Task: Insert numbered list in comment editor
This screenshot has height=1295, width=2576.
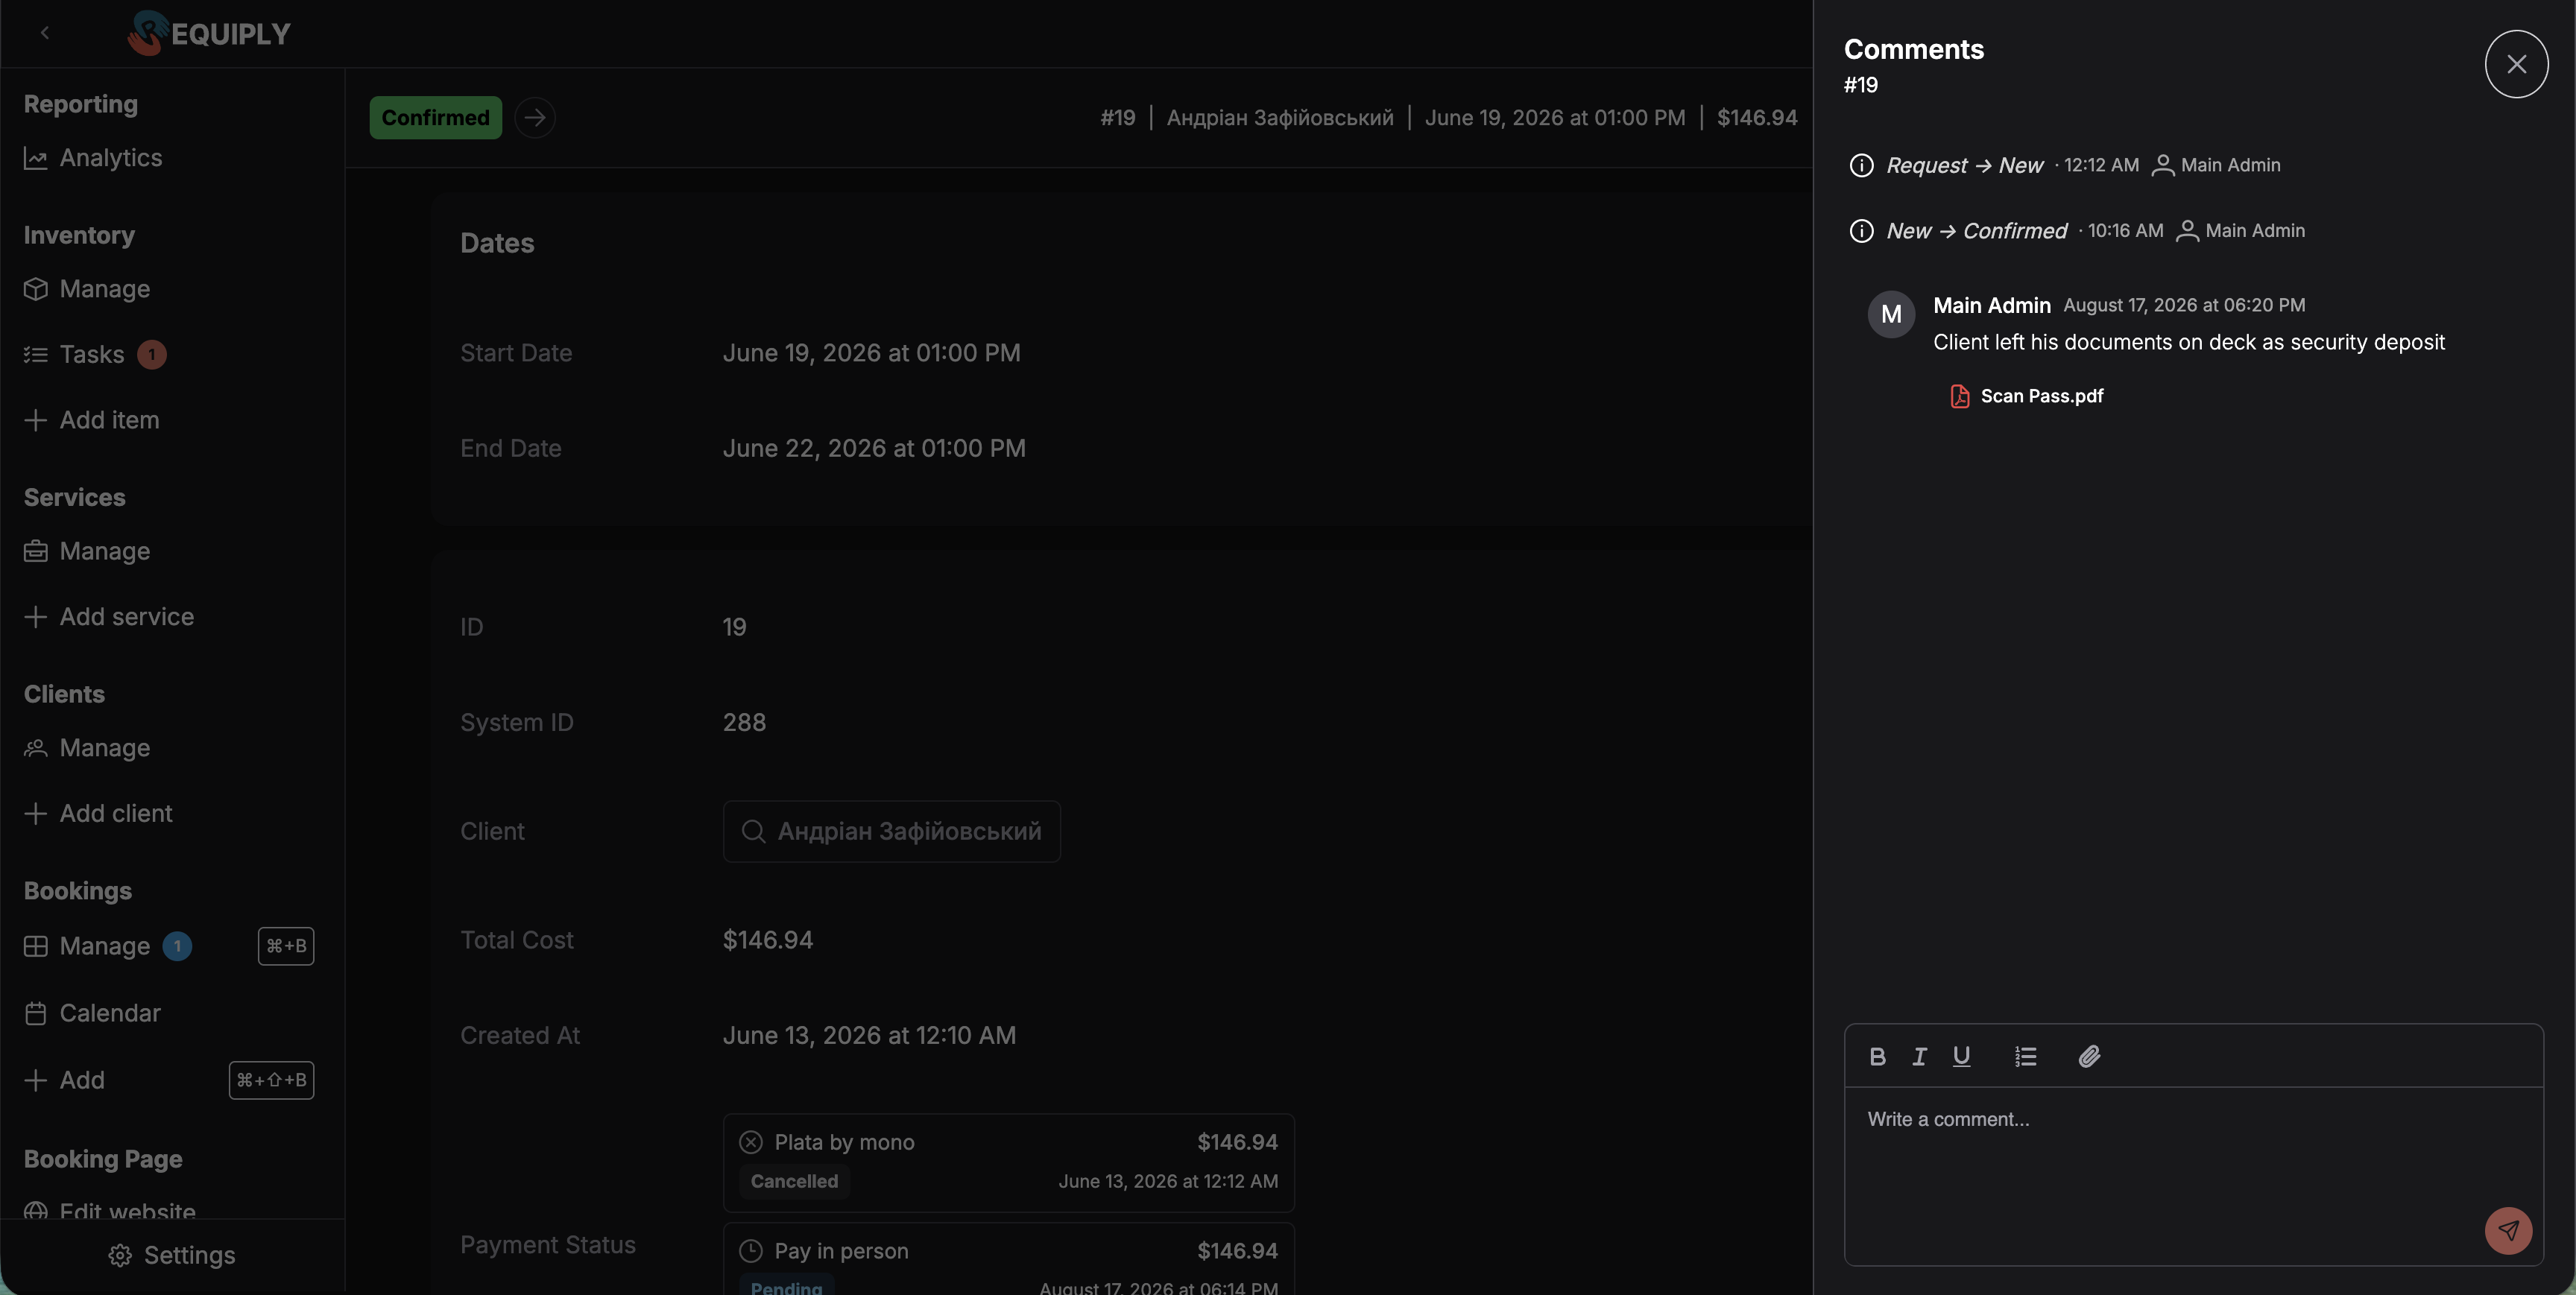Action: (x=2025, y=1056)
